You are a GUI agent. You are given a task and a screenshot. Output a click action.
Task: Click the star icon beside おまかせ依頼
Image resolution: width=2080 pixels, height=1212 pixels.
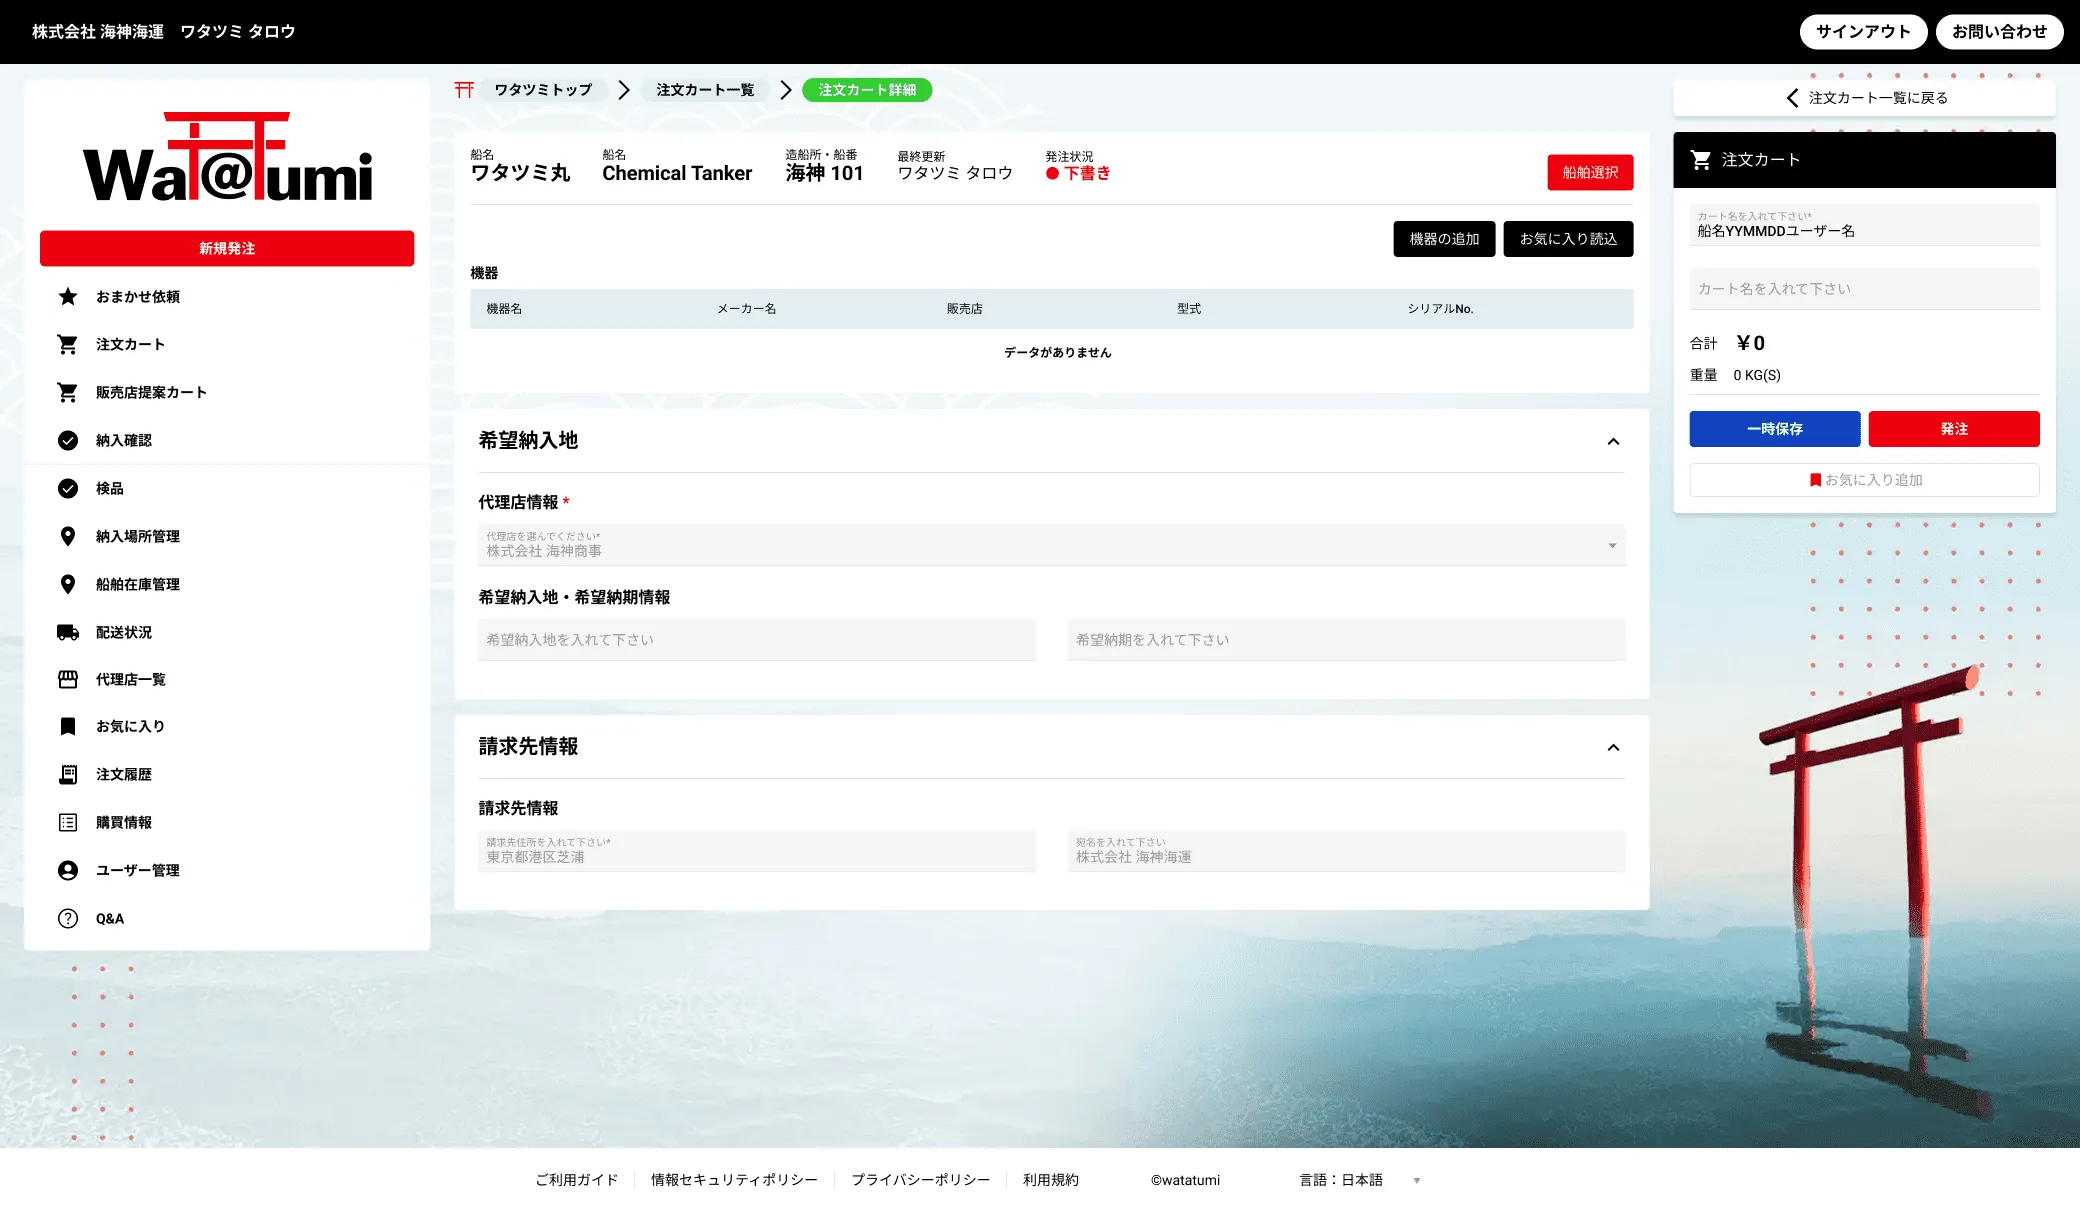68,296
